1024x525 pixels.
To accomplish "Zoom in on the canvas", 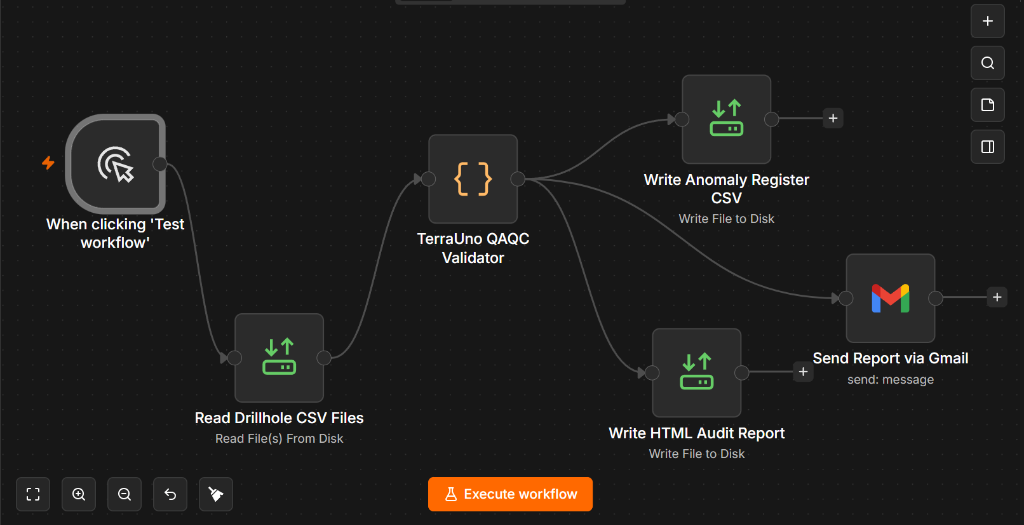I will [x=78, y=494].
